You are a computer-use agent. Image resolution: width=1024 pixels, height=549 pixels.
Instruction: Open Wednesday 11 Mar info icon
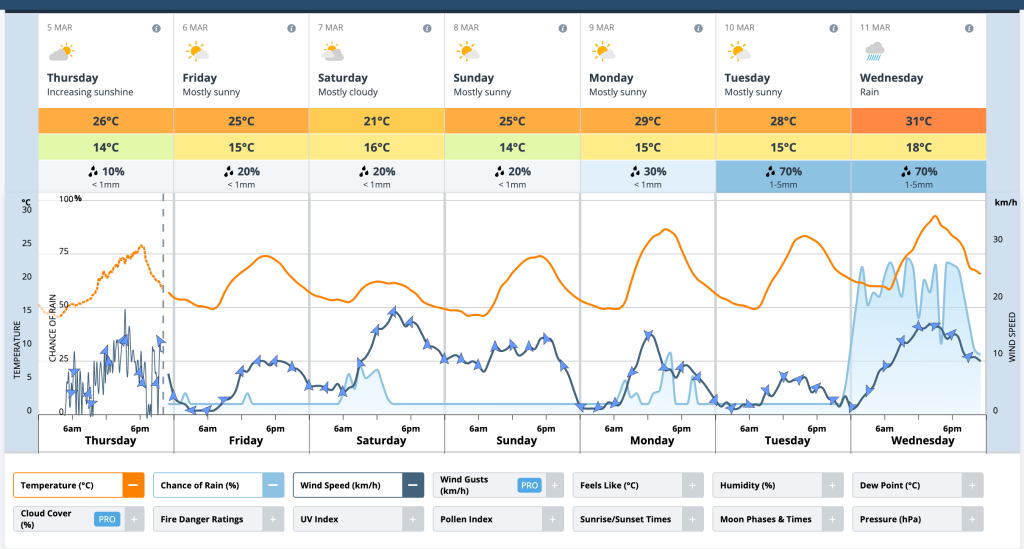(x=969, y=28)
